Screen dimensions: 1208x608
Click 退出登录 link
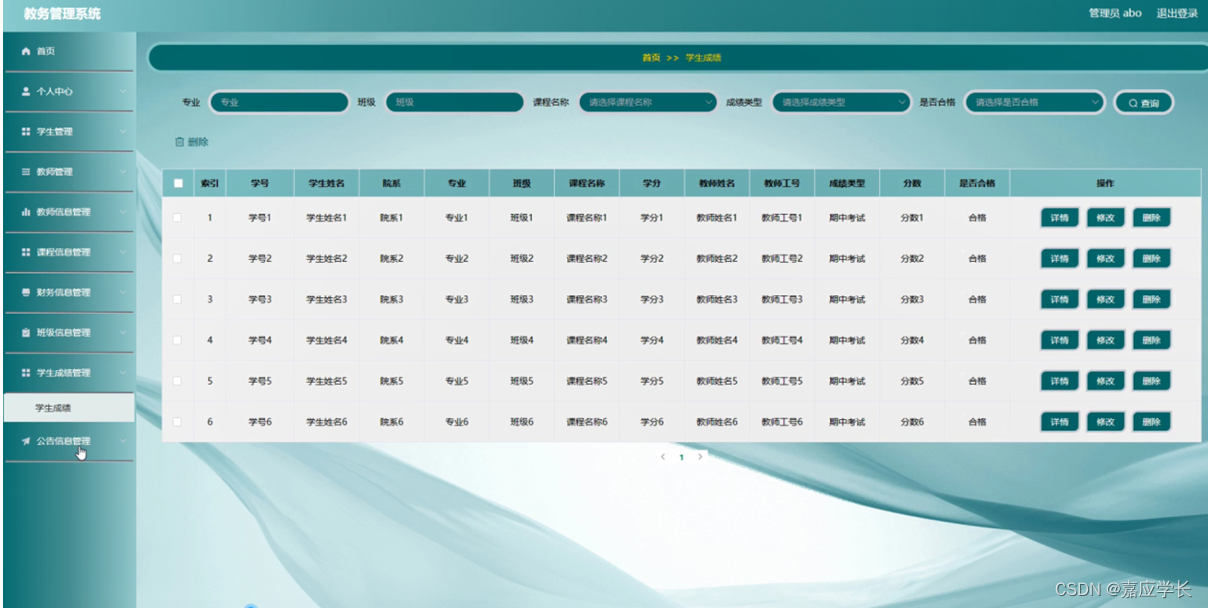tap(1177, 13)
